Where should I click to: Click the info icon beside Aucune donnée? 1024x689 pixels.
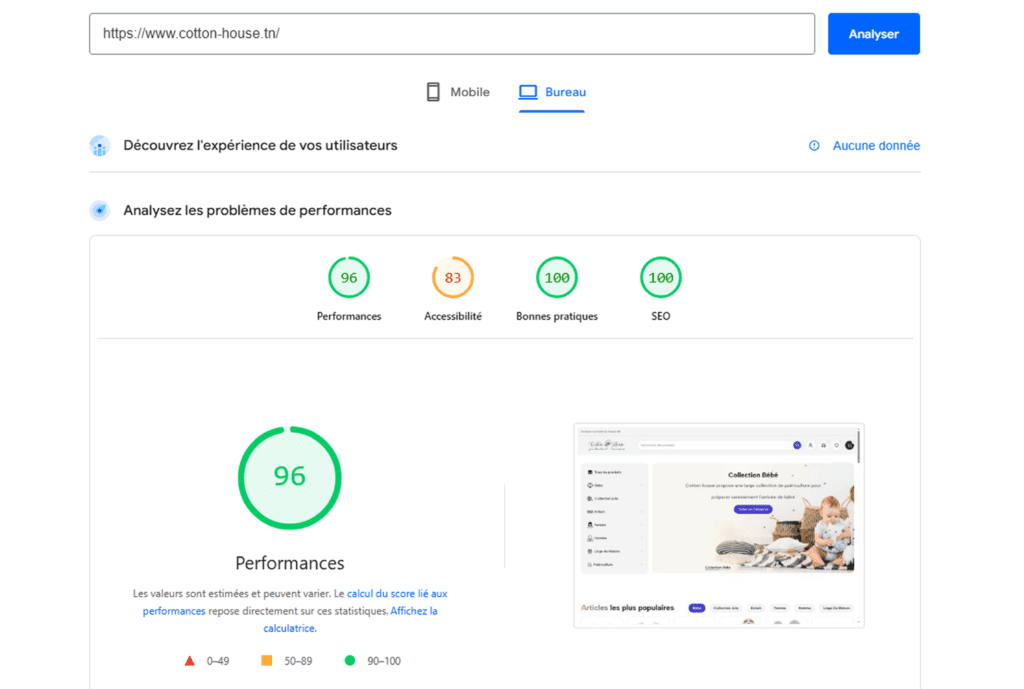tap(814, 146)
